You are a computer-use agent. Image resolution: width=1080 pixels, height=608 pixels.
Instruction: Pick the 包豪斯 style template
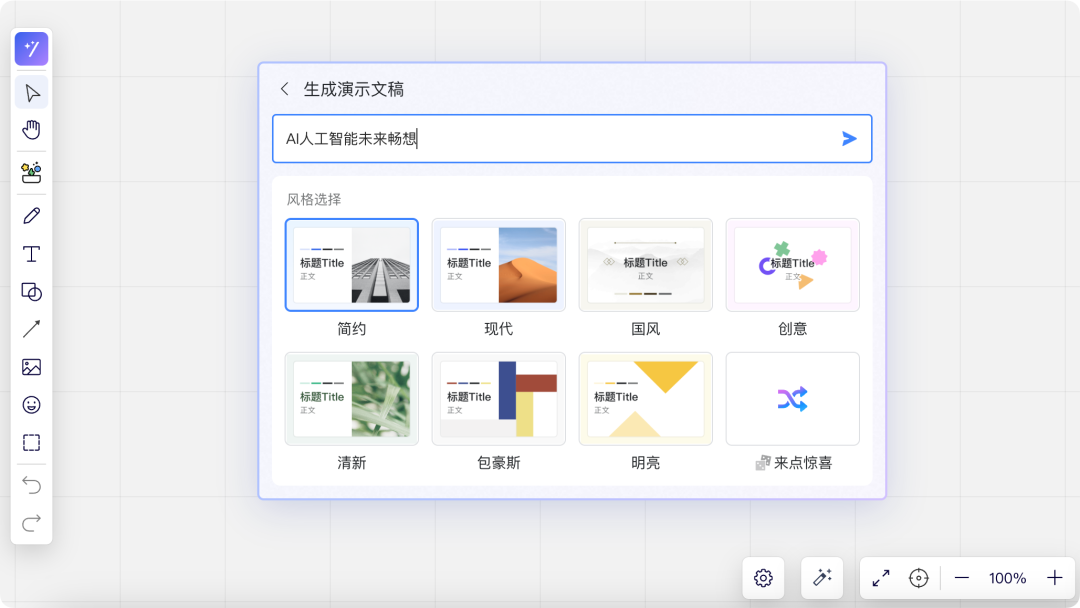click(x=498, y=399)
